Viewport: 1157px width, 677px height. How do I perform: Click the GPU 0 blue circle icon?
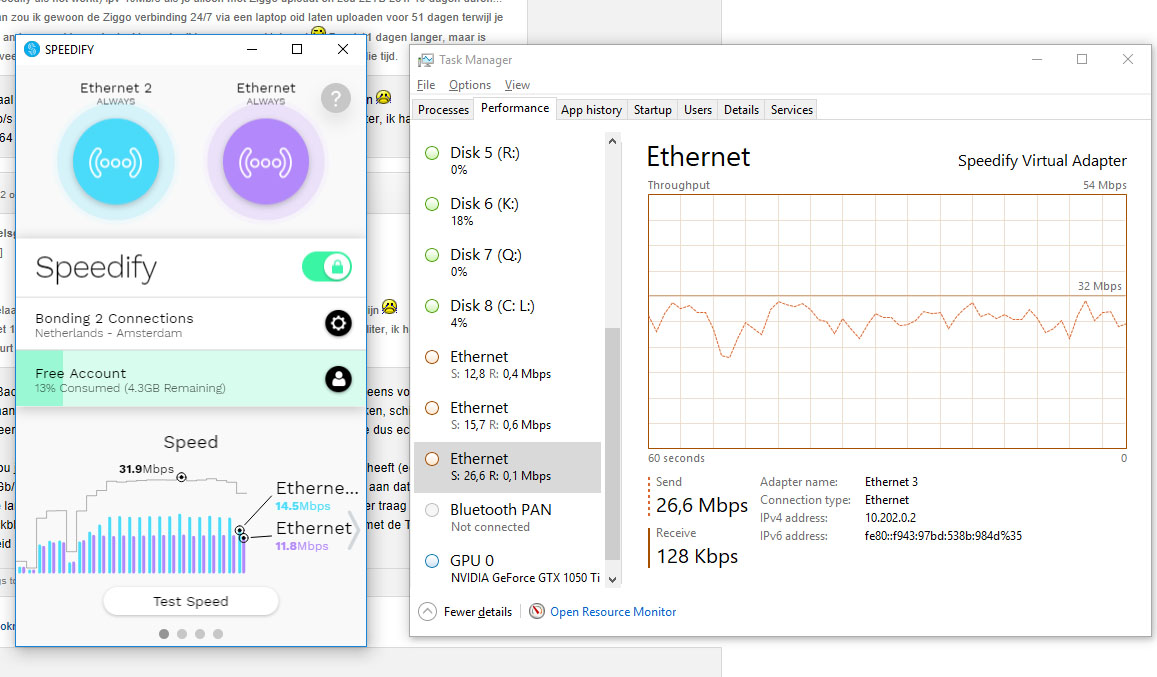click(x=432, y=561)
